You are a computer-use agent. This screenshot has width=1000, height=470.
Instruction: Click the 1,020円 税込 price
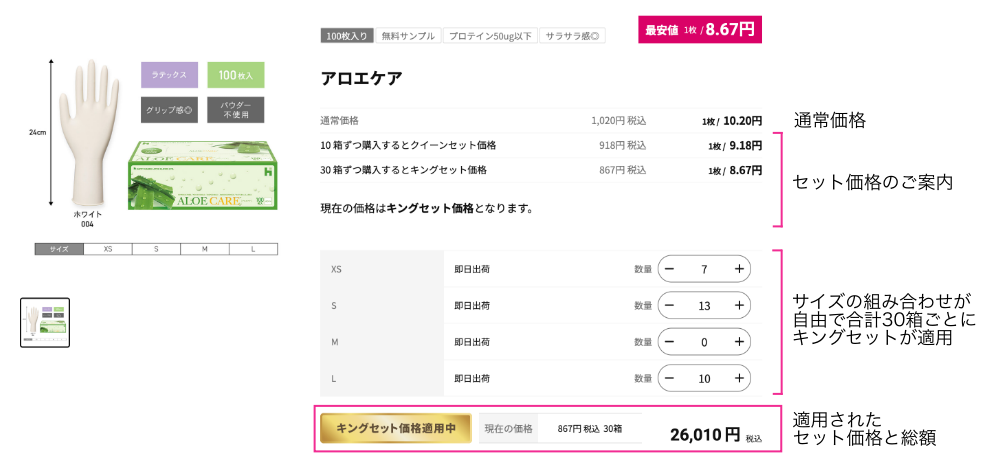point(619,121)
